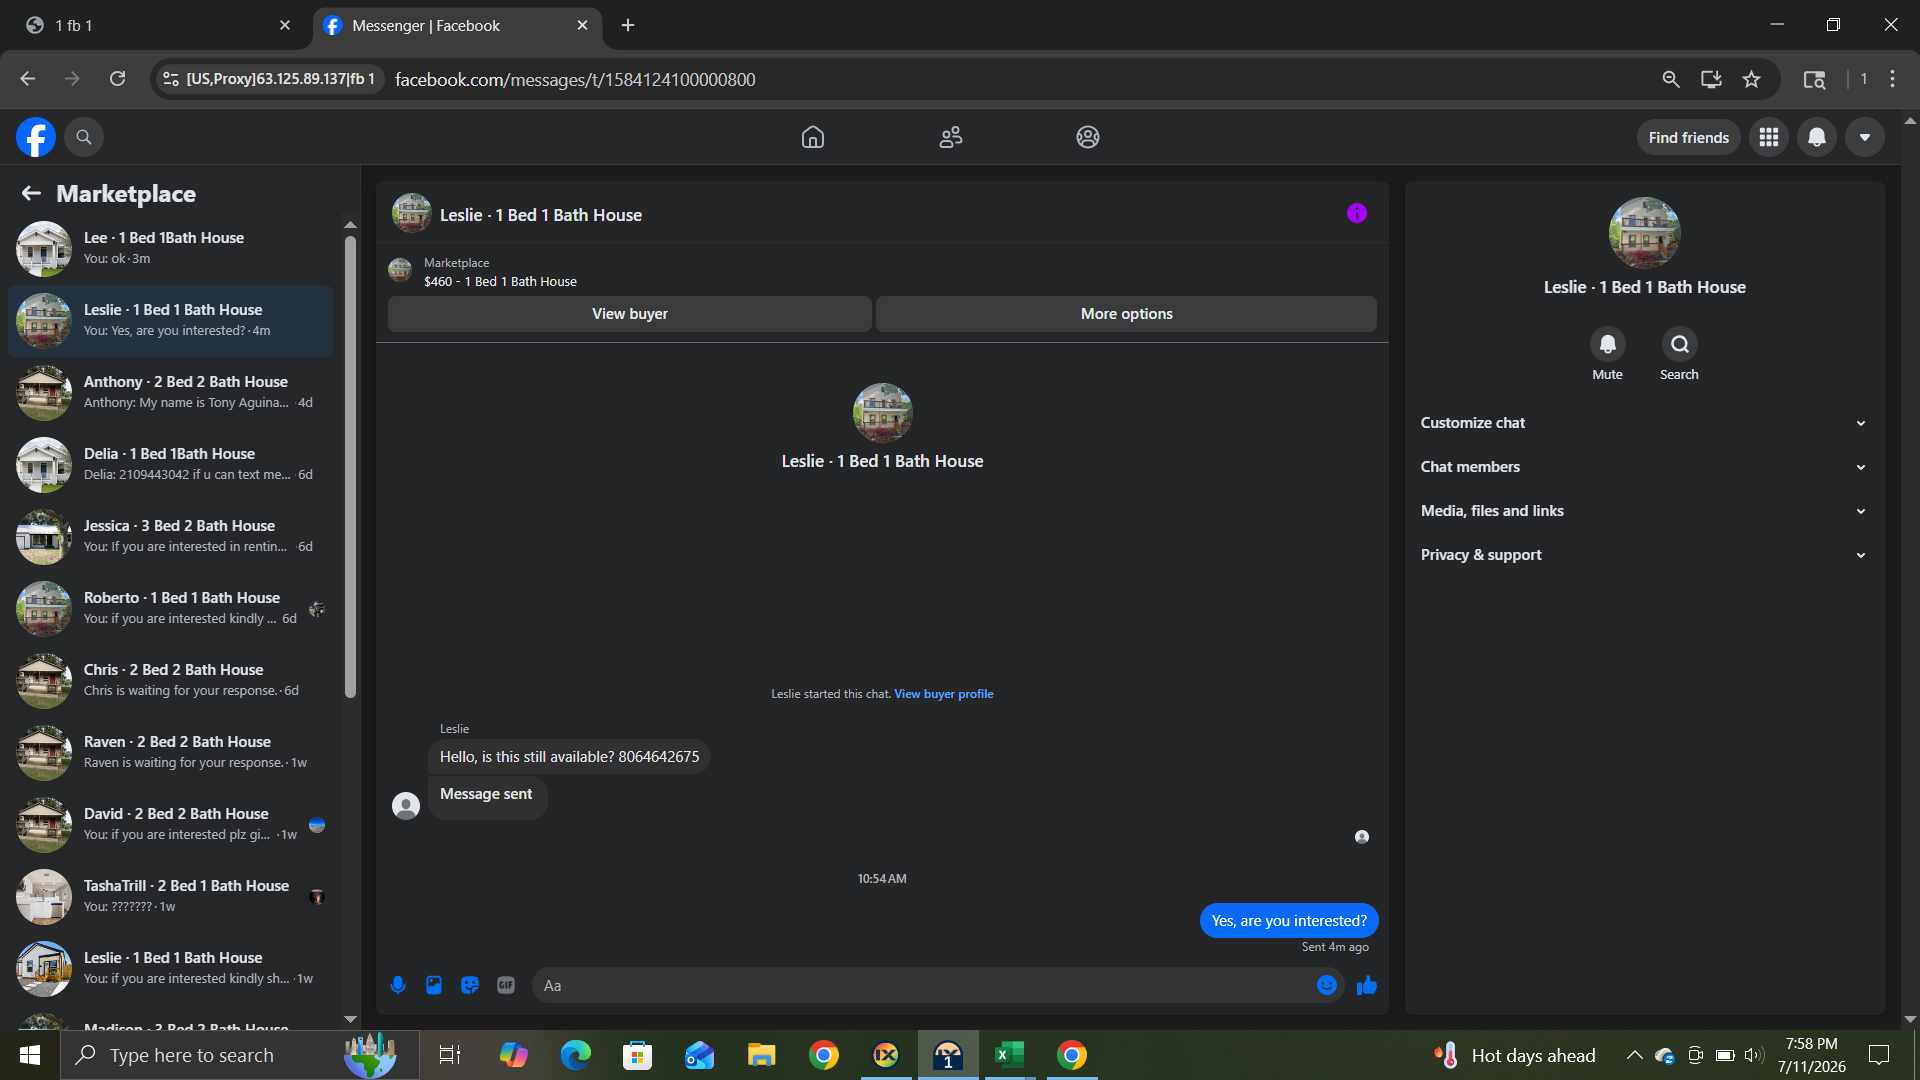Show hidden system tray icons

tap(1634, 1055)
